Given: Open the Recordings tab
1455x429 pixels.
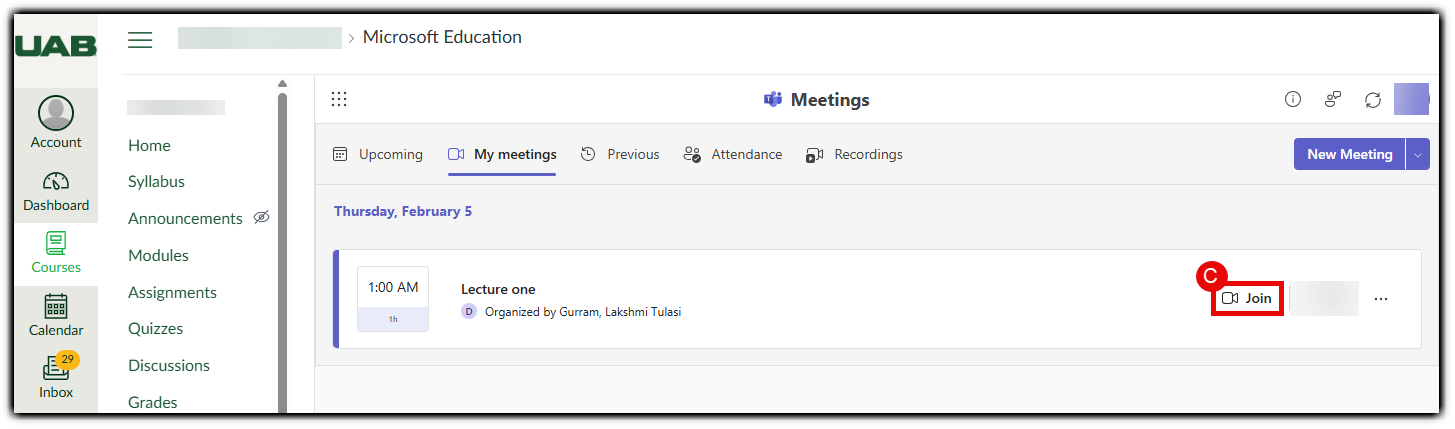Looking at the screenshot, I should pos(854,154).
